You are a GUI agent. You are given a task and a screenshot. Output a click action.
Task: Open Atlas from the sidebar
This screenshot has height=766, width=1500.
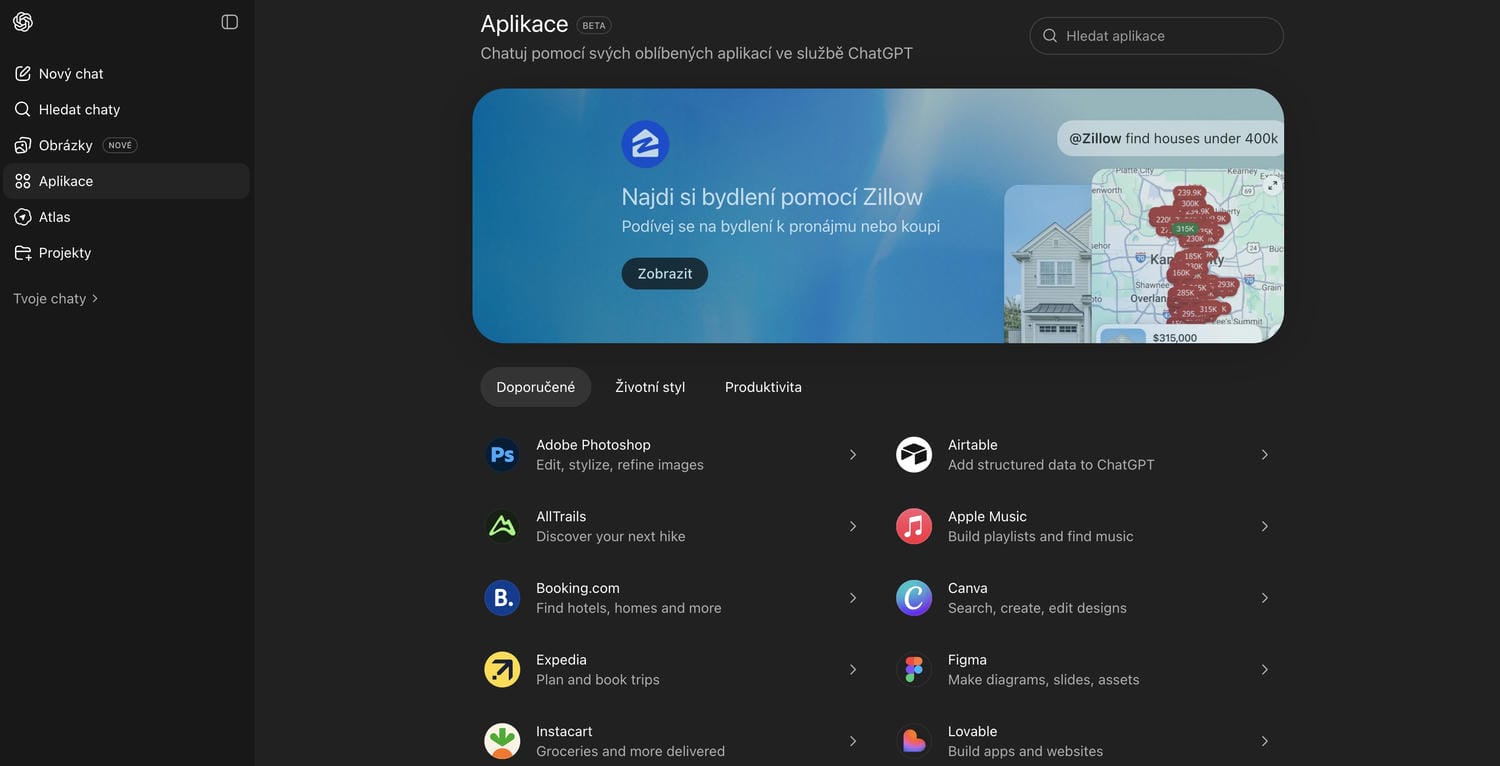[x=54, y=217]
